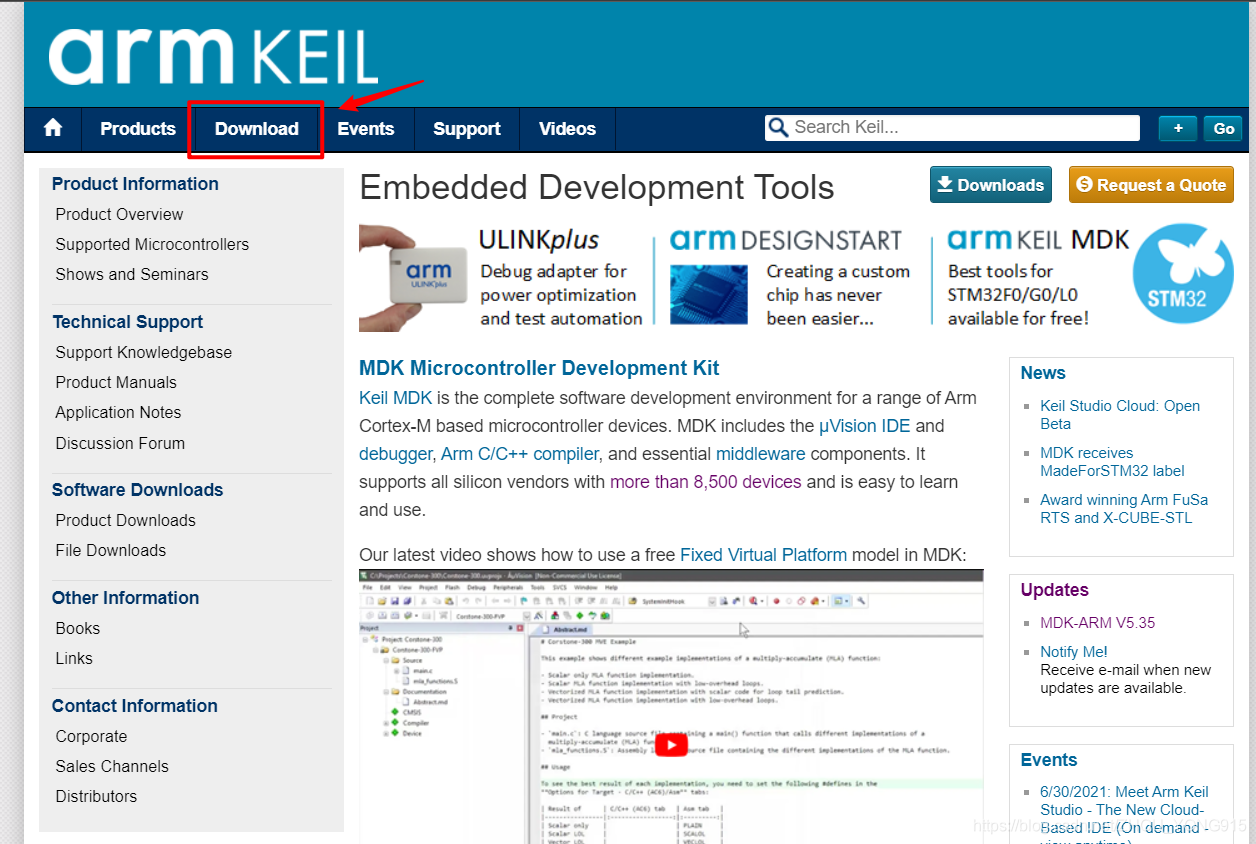Open MDK receives MadeForSTM32 label news

tap(1112, 461)
